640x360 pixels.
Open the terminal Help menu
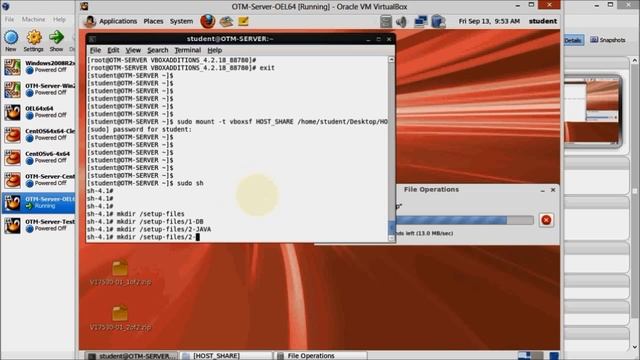click(x=214, y=50)
